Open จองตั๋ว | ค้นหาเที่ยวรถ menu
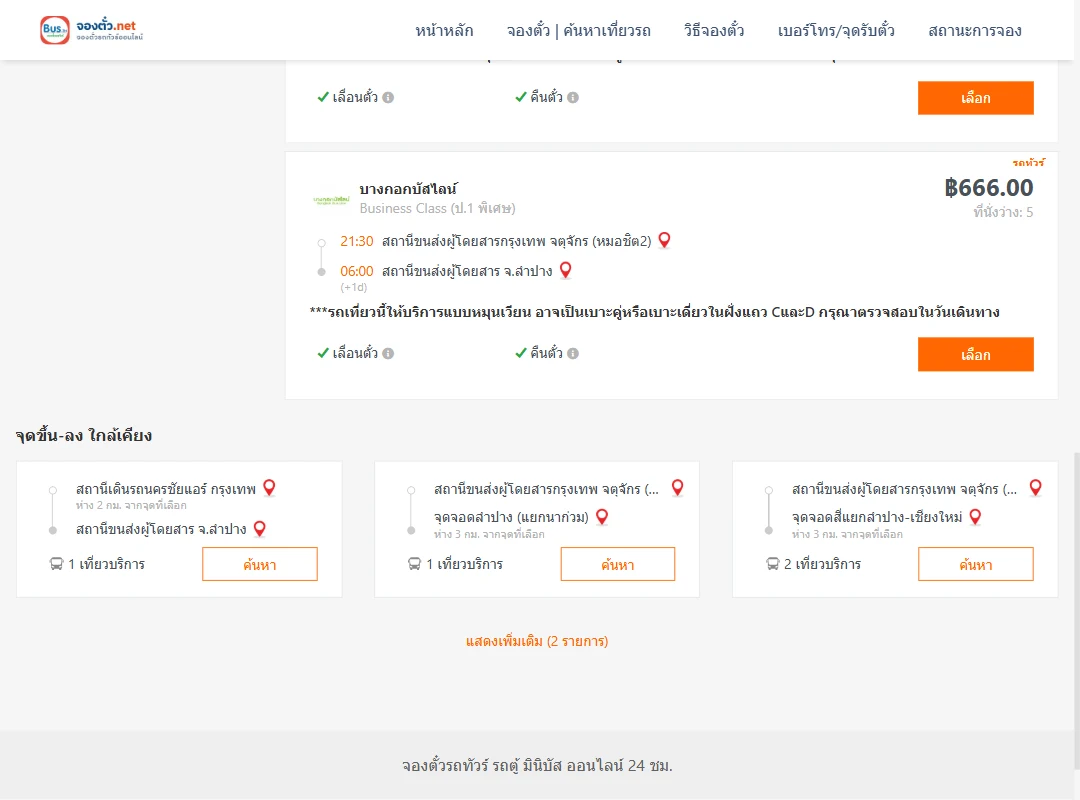The image size is (1080, 800). click(579, 31)
